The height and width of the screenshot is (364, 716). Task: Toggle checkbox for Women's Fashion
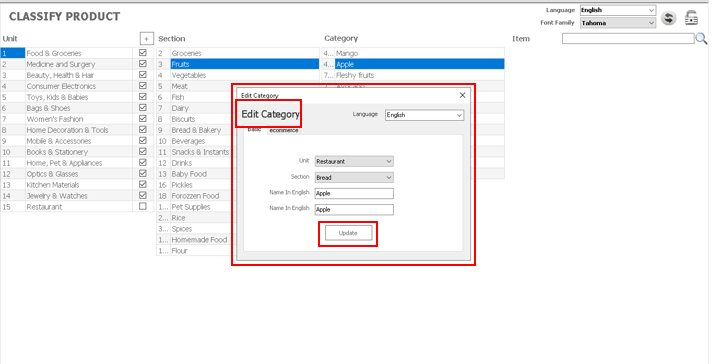point(142,119)
